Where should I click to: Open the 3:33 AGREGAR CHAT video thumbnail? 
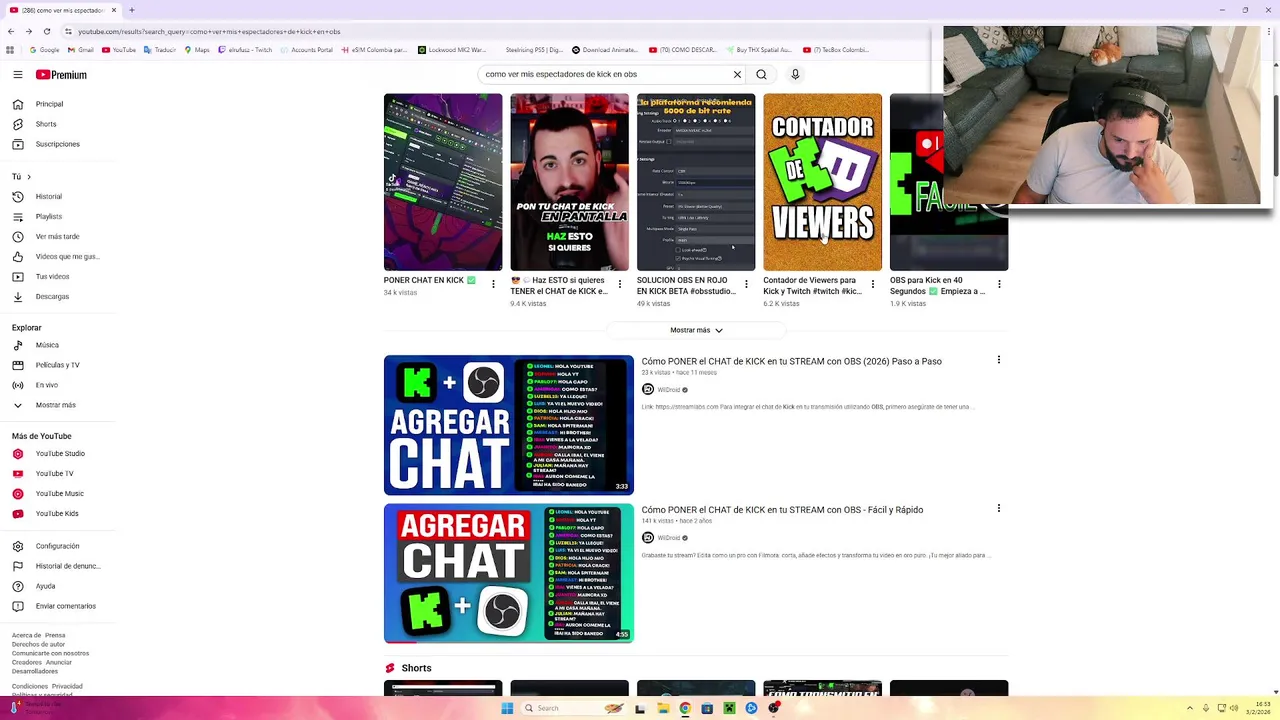click(x=509, y=425)
